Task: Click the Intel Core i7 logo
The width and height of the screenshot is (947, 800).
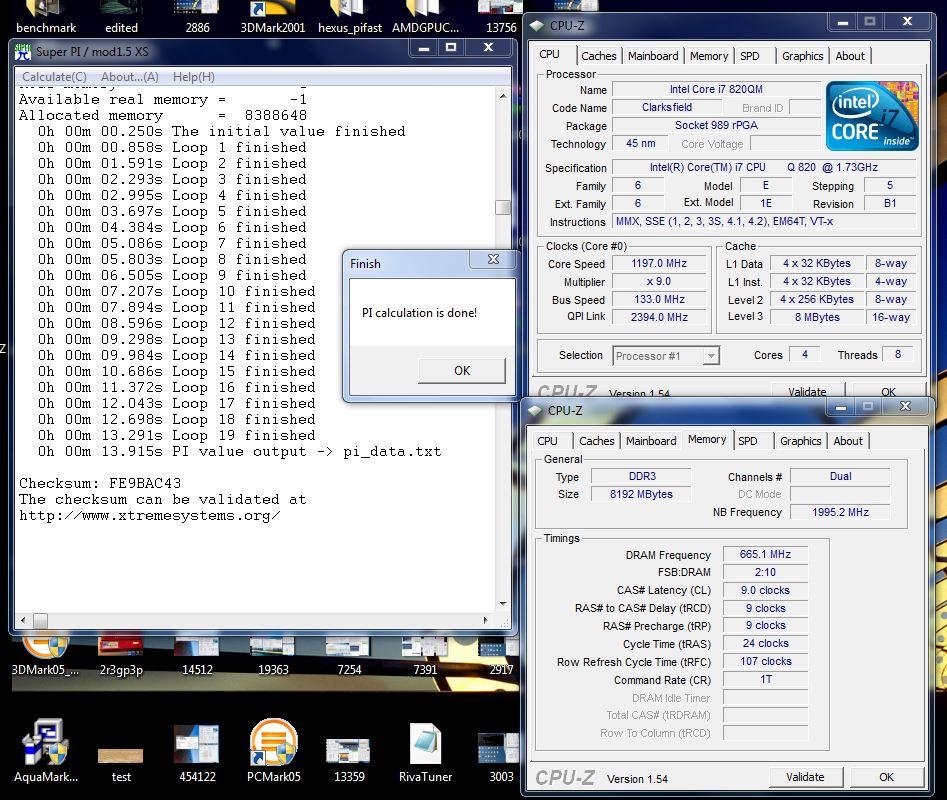Action: 872,116
